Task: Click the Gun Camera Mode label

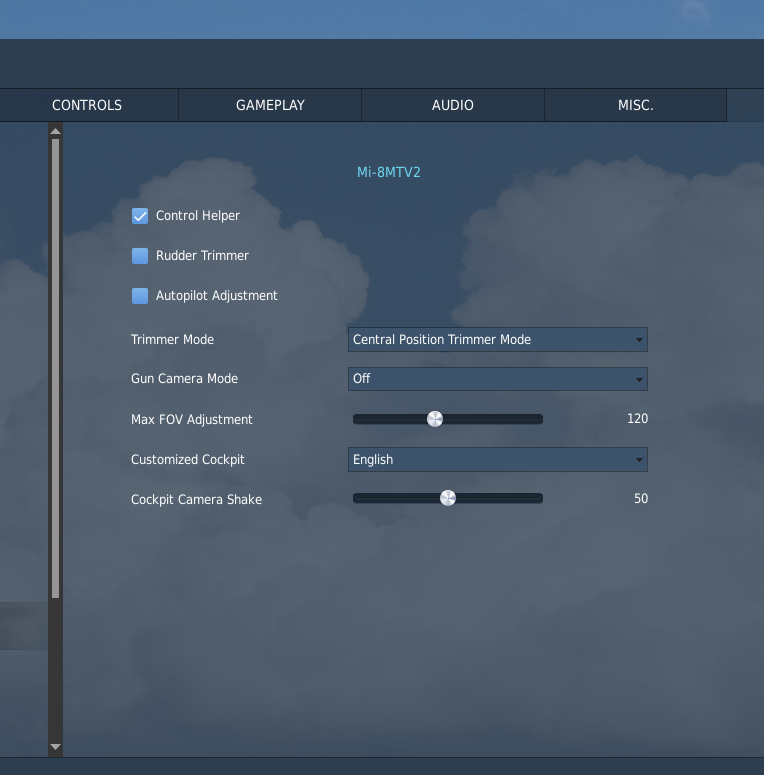Action: [x=184, y=379]
